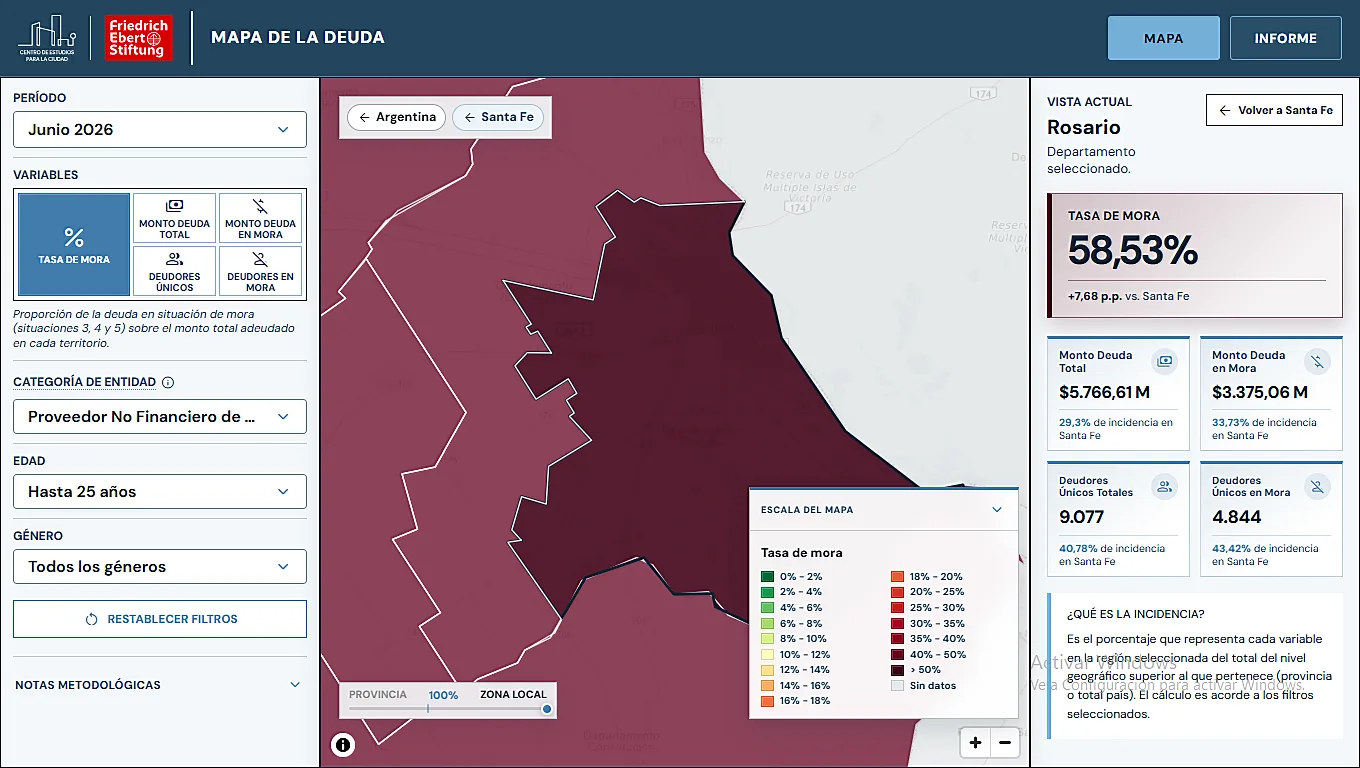
Task: Click Volver a Santa Fe button
Action: (x=1275, y=110)
